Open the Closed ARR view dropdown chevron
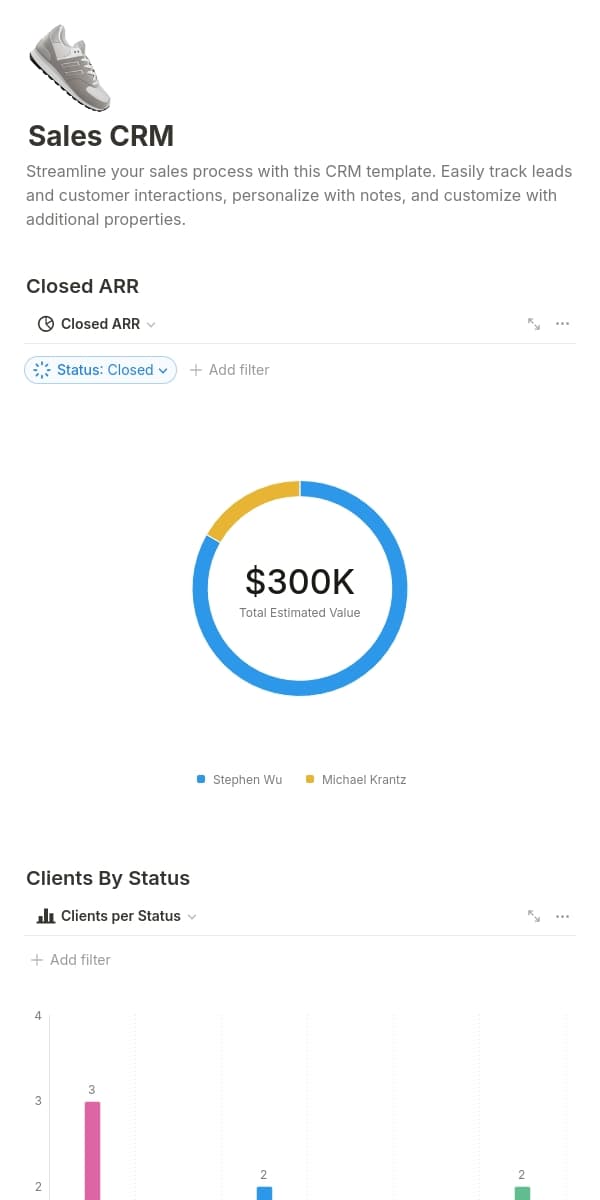Screen dimensions: 600x1200 click(151, 325)
